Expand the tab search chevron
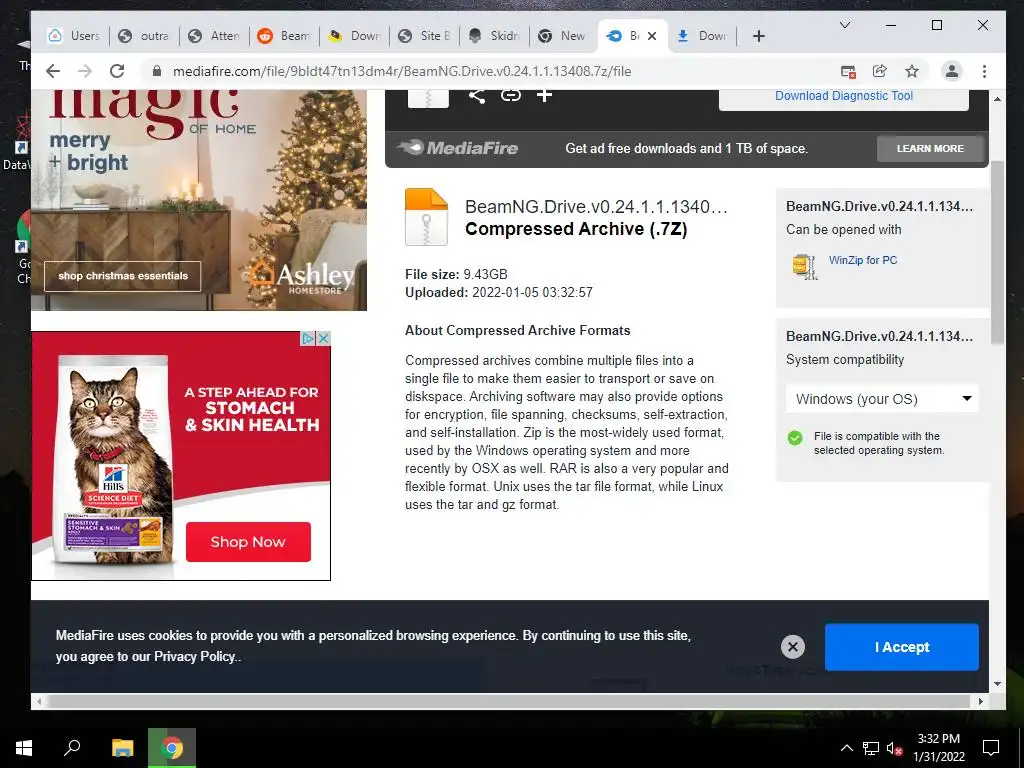This screenshot has height=768, width=1024. [x=844, y=25]
